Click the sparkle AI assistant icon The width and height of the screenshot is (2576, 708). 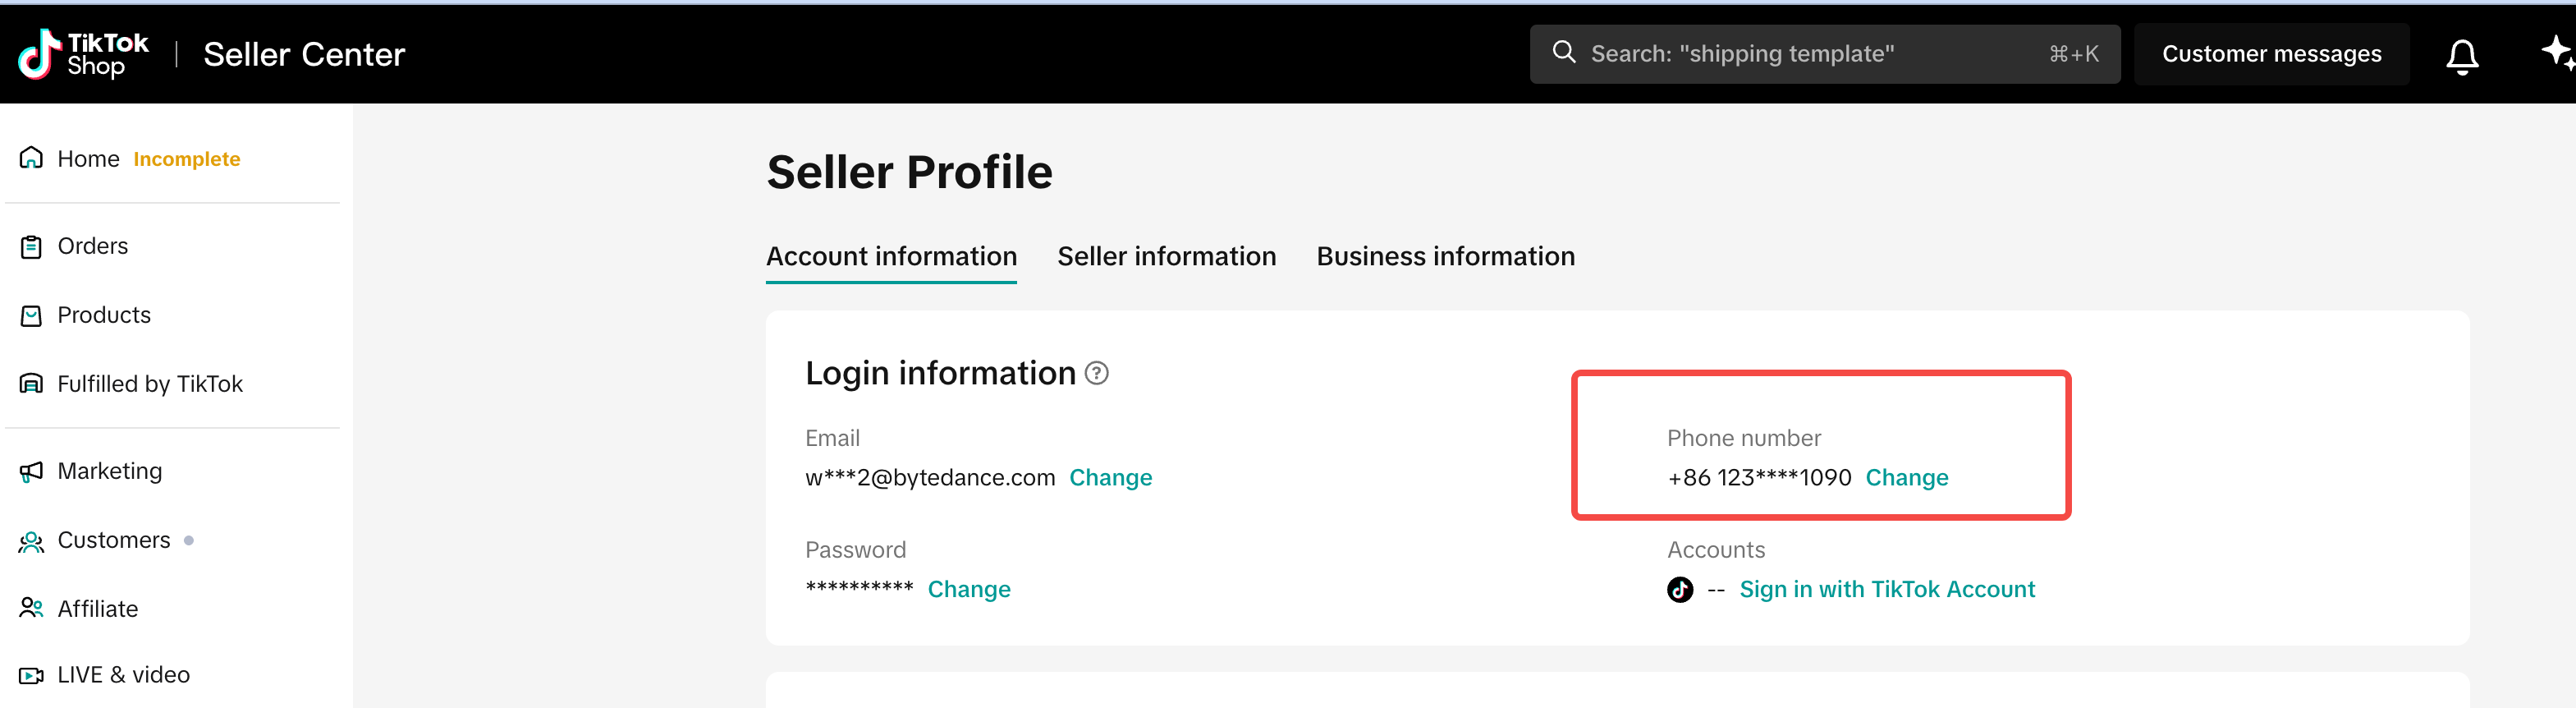point(2556,52)
